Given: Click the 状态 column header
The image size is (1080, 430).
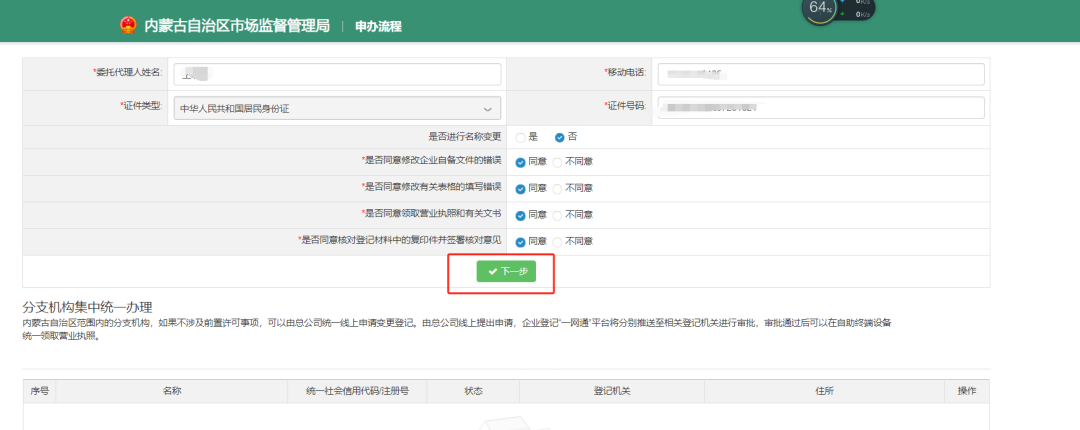Looking at the screenshot, I should tap(473, 391).
